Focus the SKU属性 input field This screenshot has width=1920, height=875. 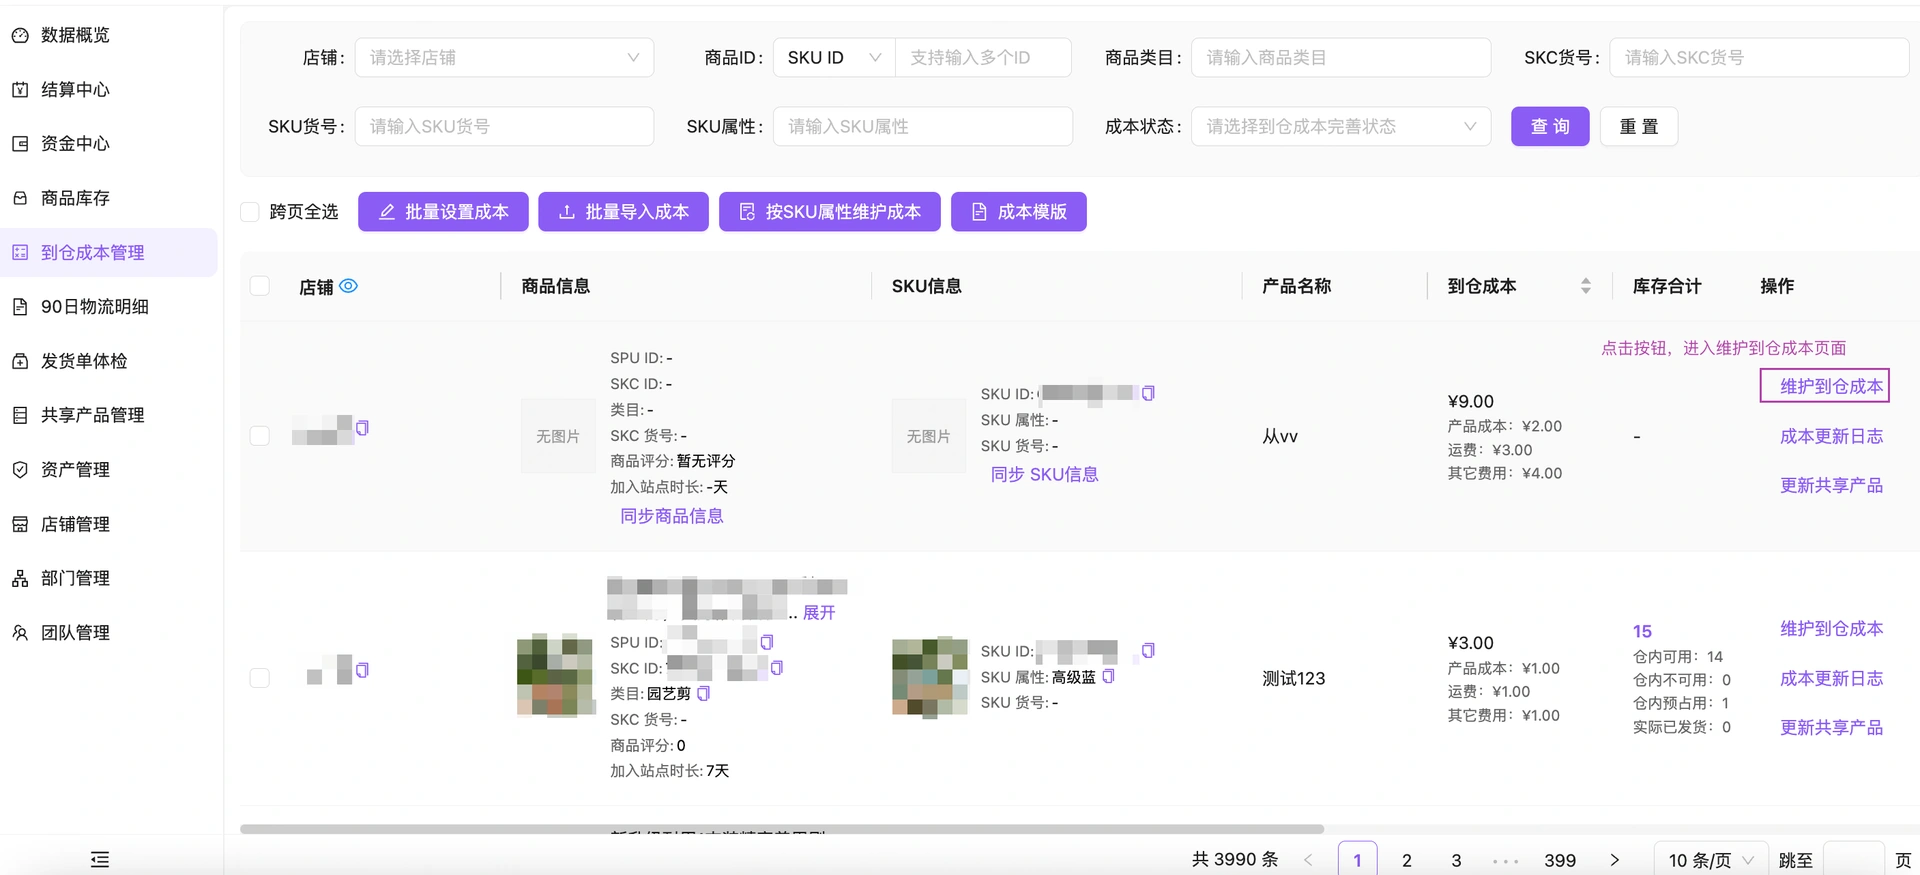[x=923, y=126]
